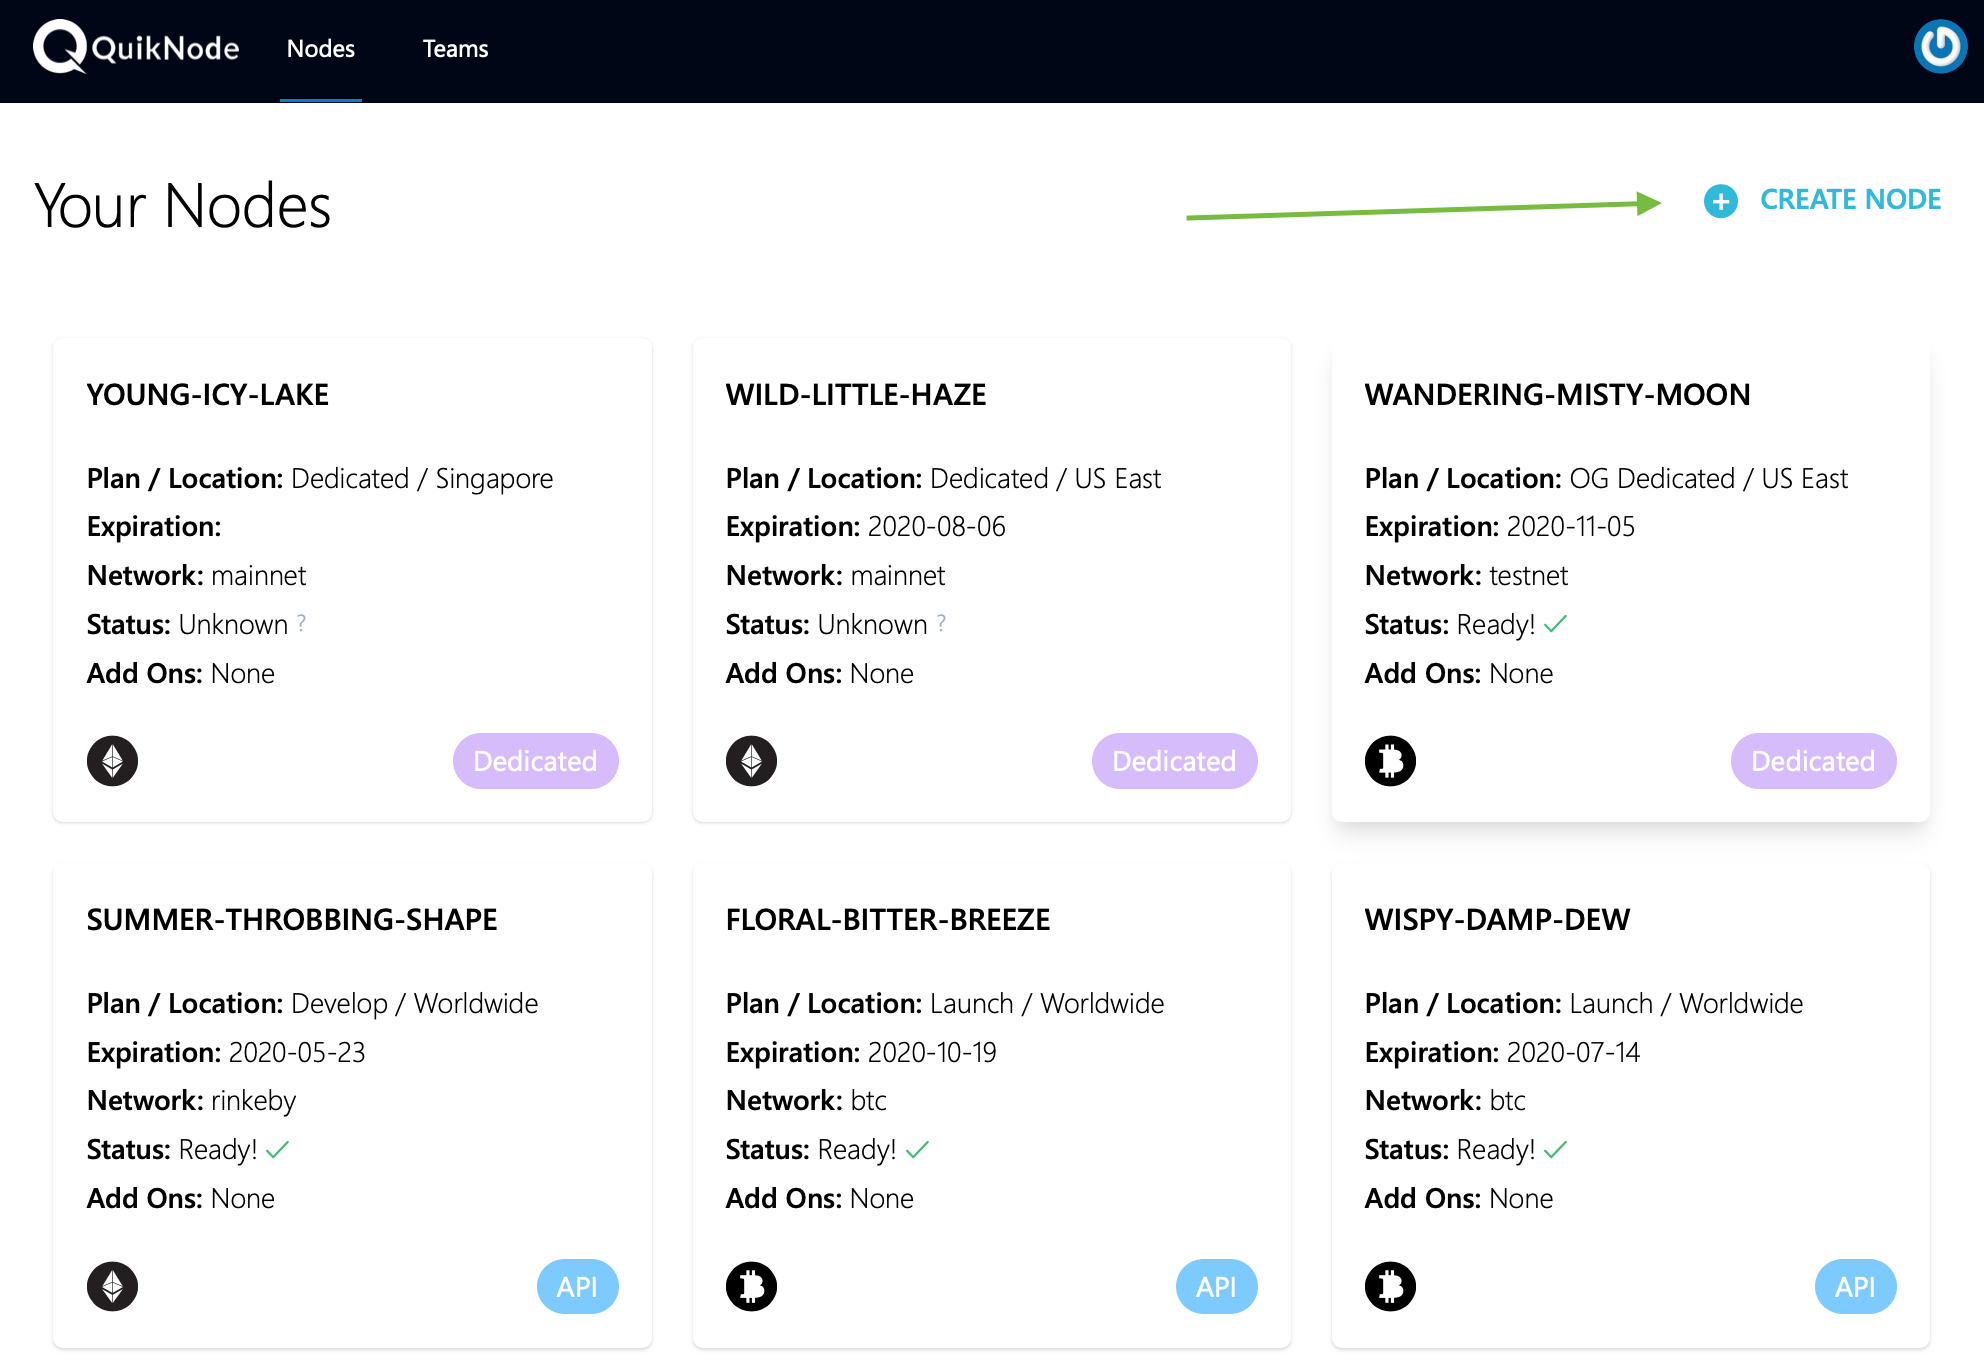The image size is (1984, 1362).
Task: Click Ethereum icon on SUMMER-THROBBING-SHAPE card
Action: pyautogui.click(x=112, y=1286)
